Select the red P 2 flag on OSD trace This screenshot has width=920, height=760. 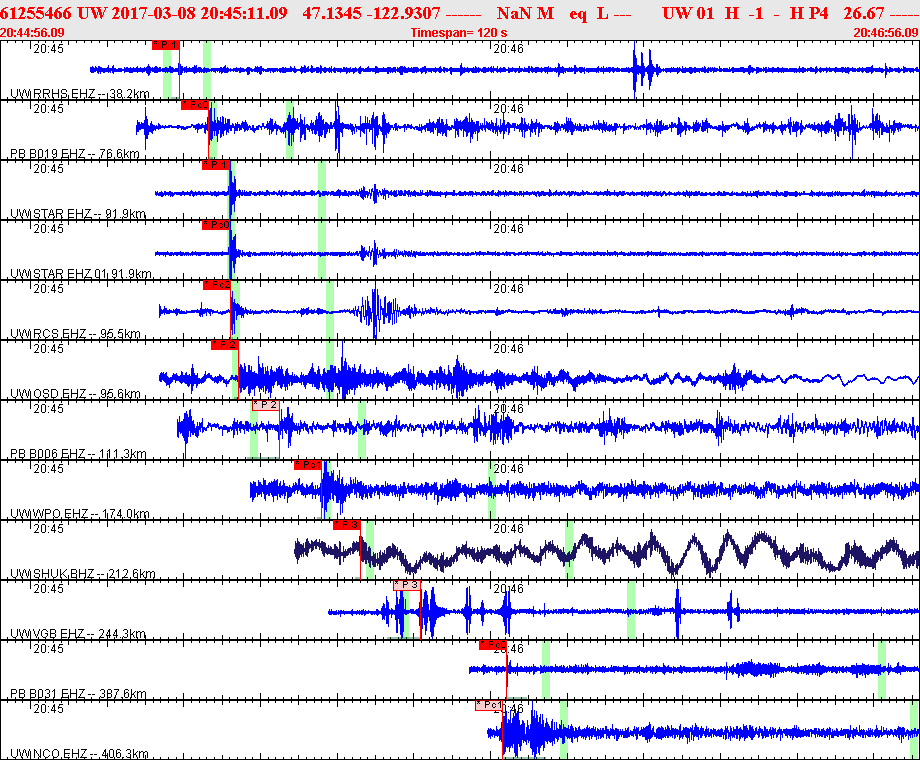coord(224,345)
